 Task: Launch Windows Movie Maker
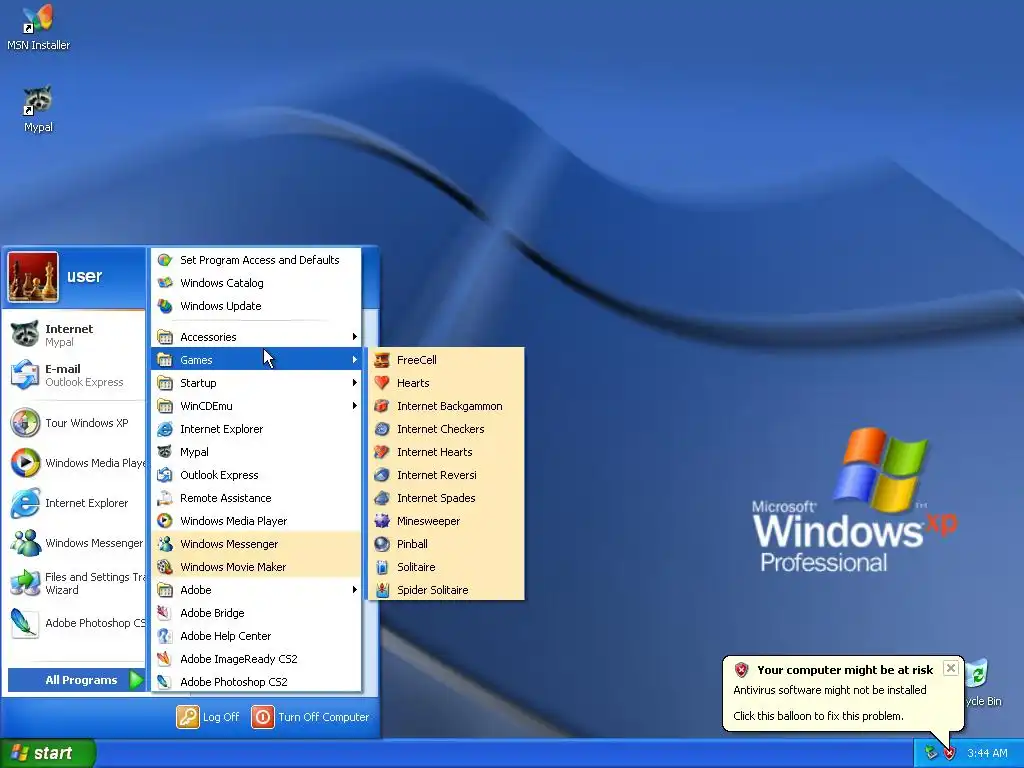(x=256, y=567)
